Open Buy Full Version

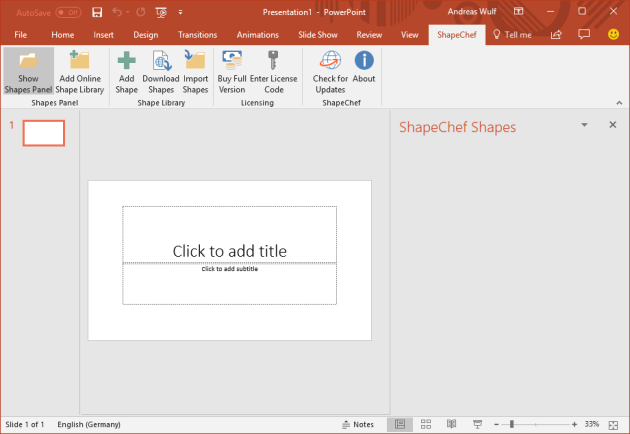(232, 72)
